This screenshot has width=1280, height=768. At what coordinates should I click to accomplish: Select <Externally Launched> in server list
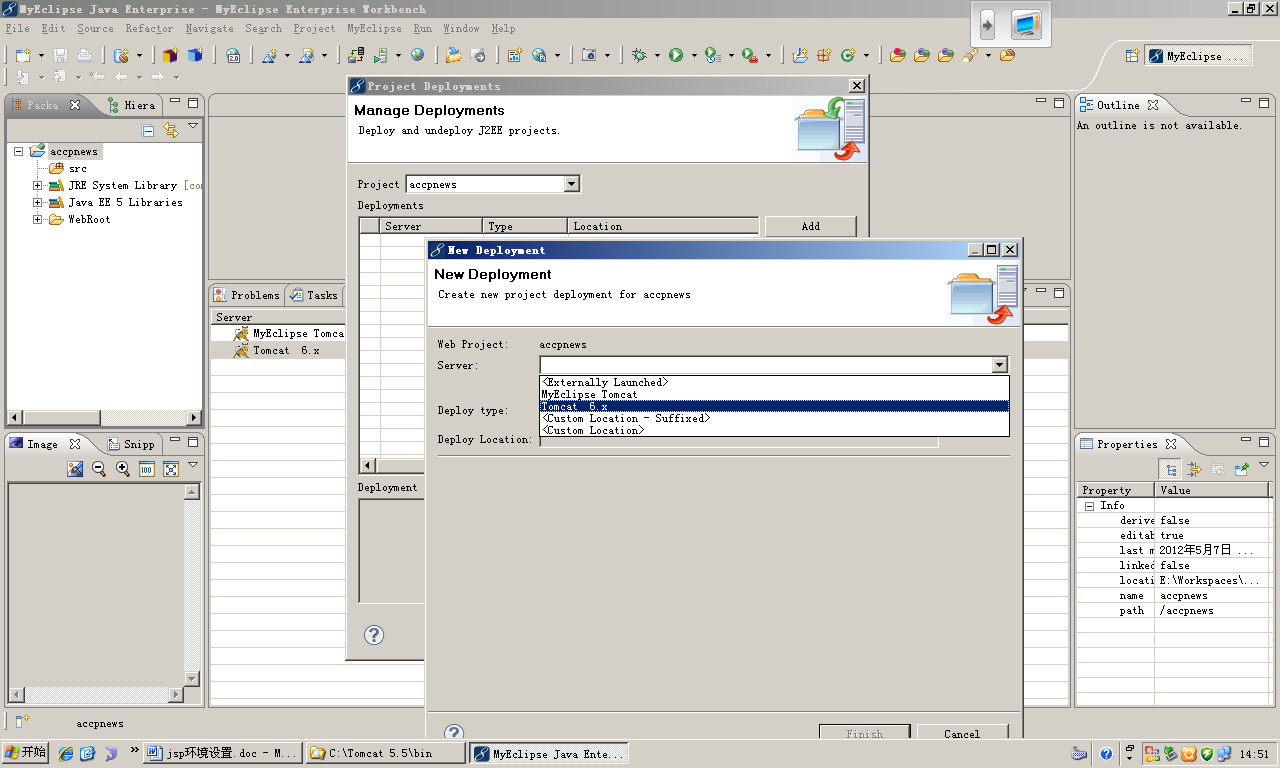[774, 382]
